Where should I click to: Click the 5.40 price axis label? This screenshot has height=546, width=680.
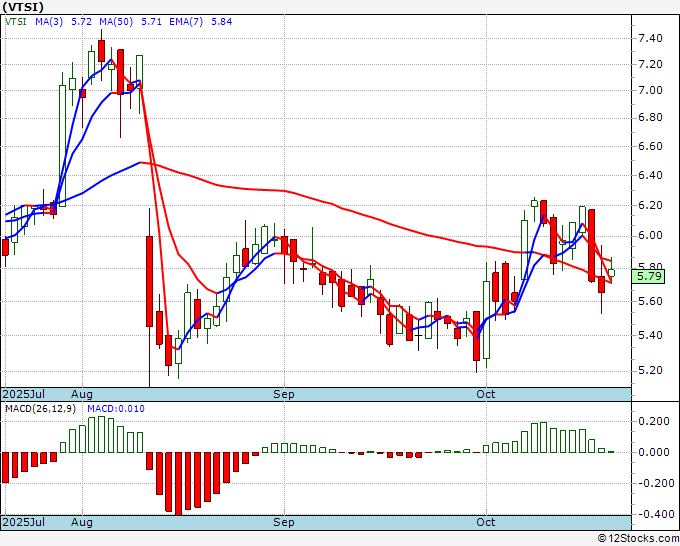click(x=651, y=336)
